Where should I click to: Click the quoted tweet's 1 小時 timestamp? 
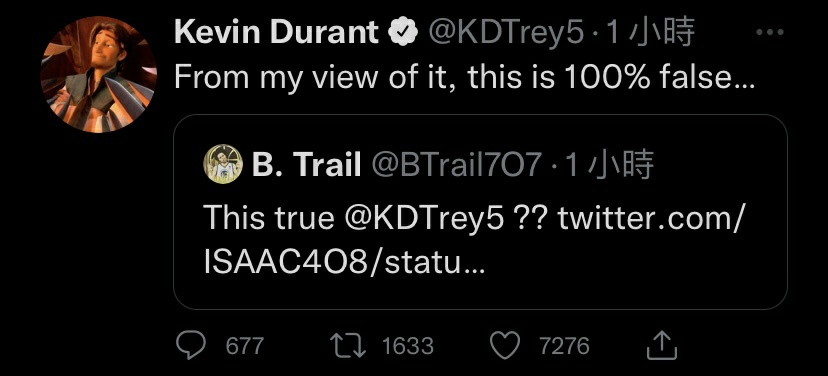click(609, 164)
